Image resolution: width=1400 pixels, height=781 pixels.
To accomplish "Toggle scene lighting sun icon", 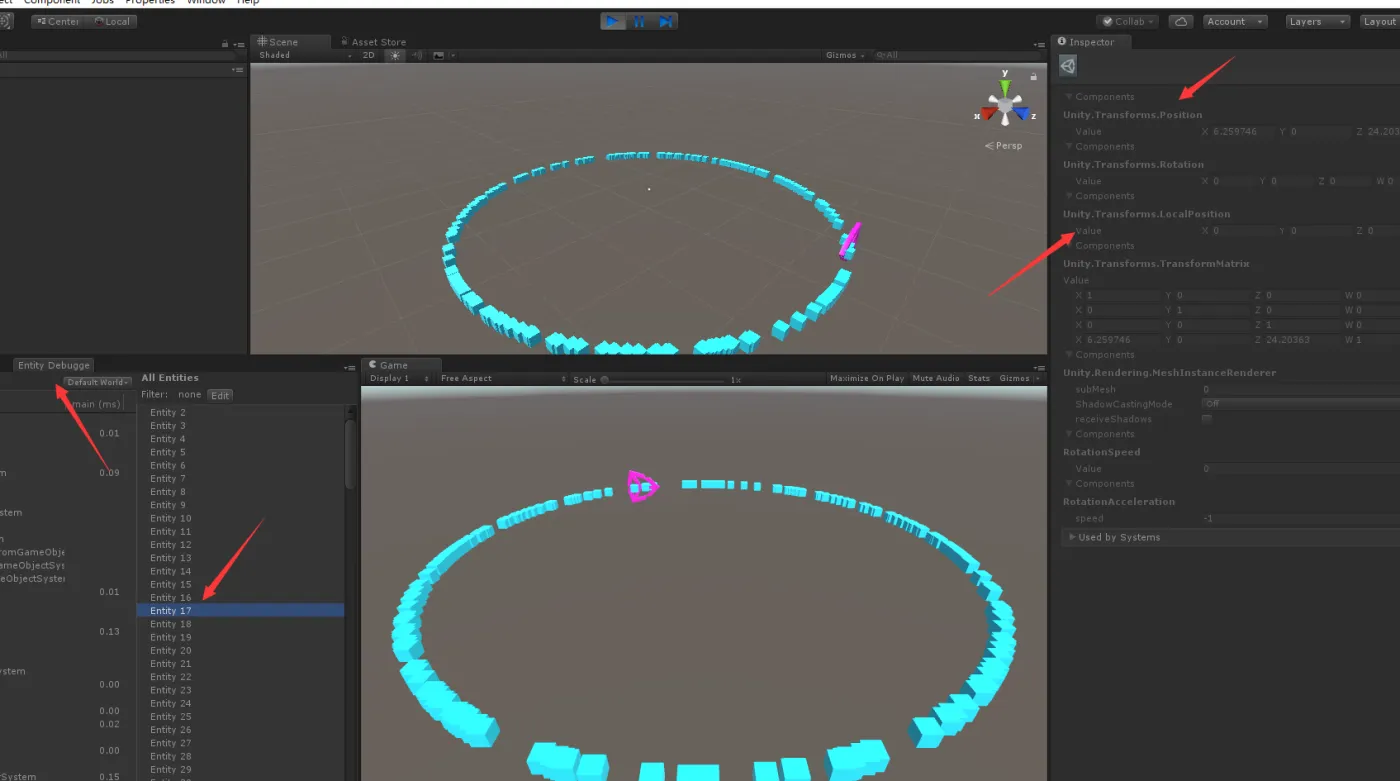I will [395, 55].
